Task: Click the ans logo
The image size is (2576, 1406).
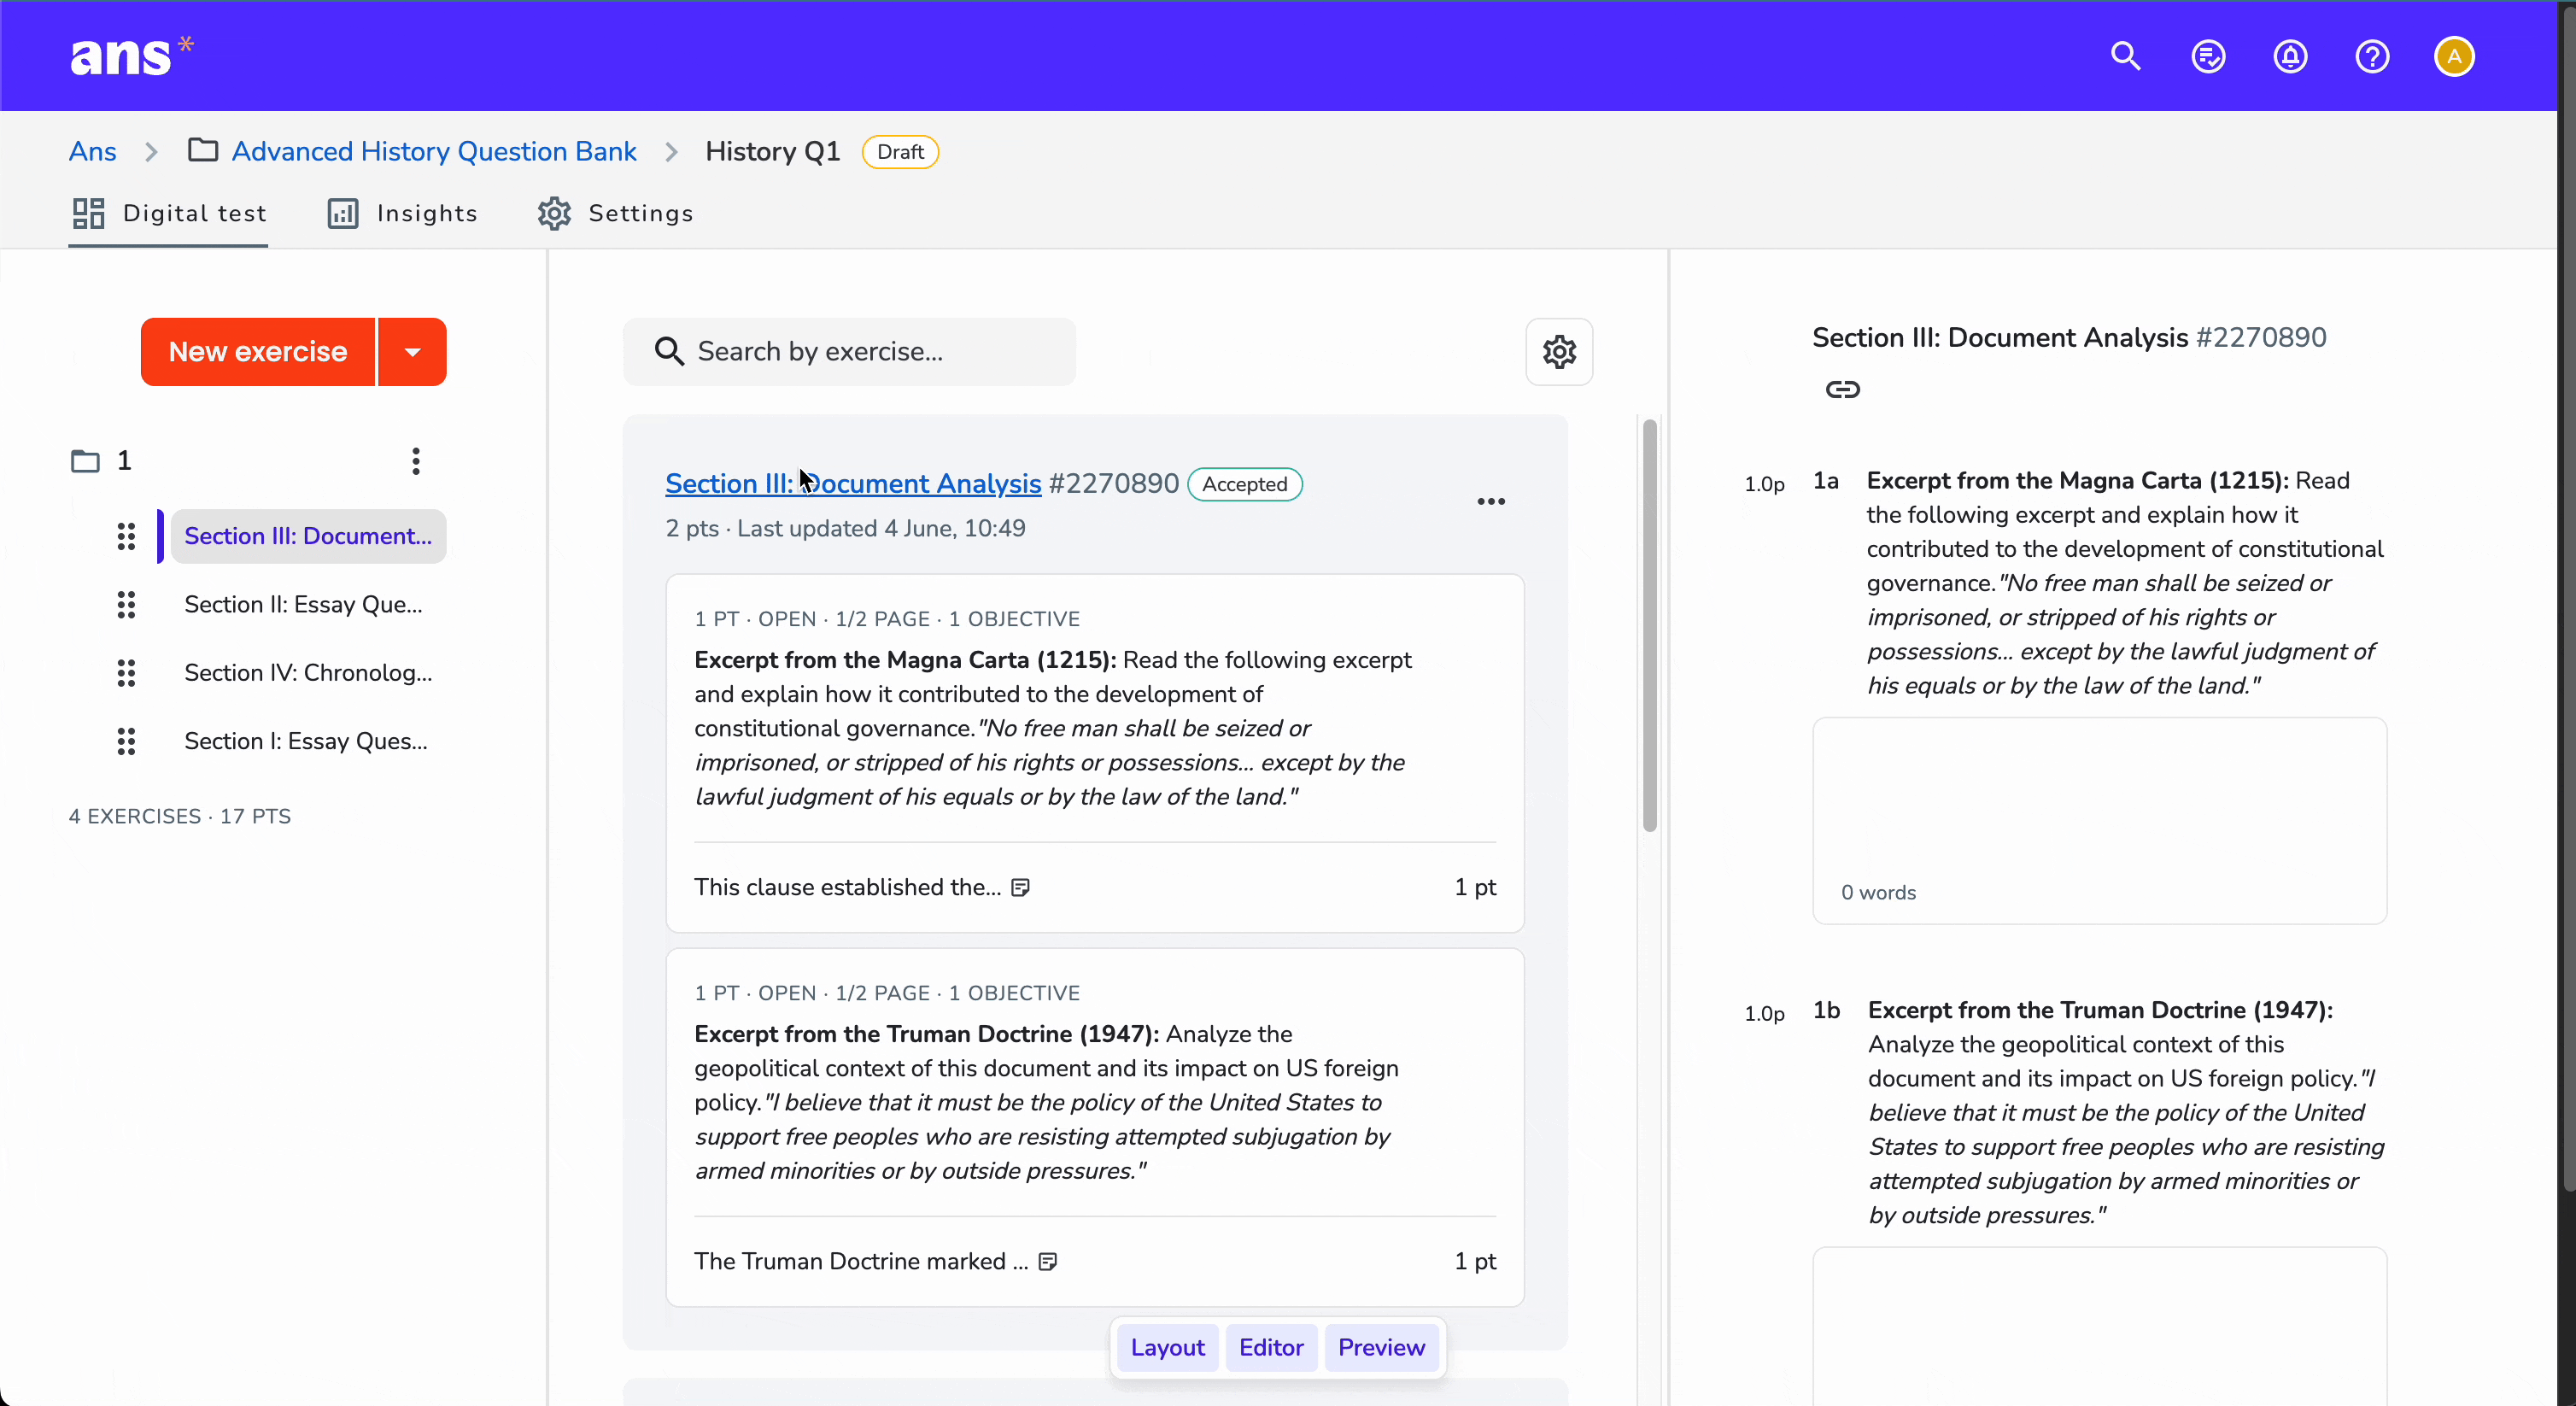Action: 131,56
